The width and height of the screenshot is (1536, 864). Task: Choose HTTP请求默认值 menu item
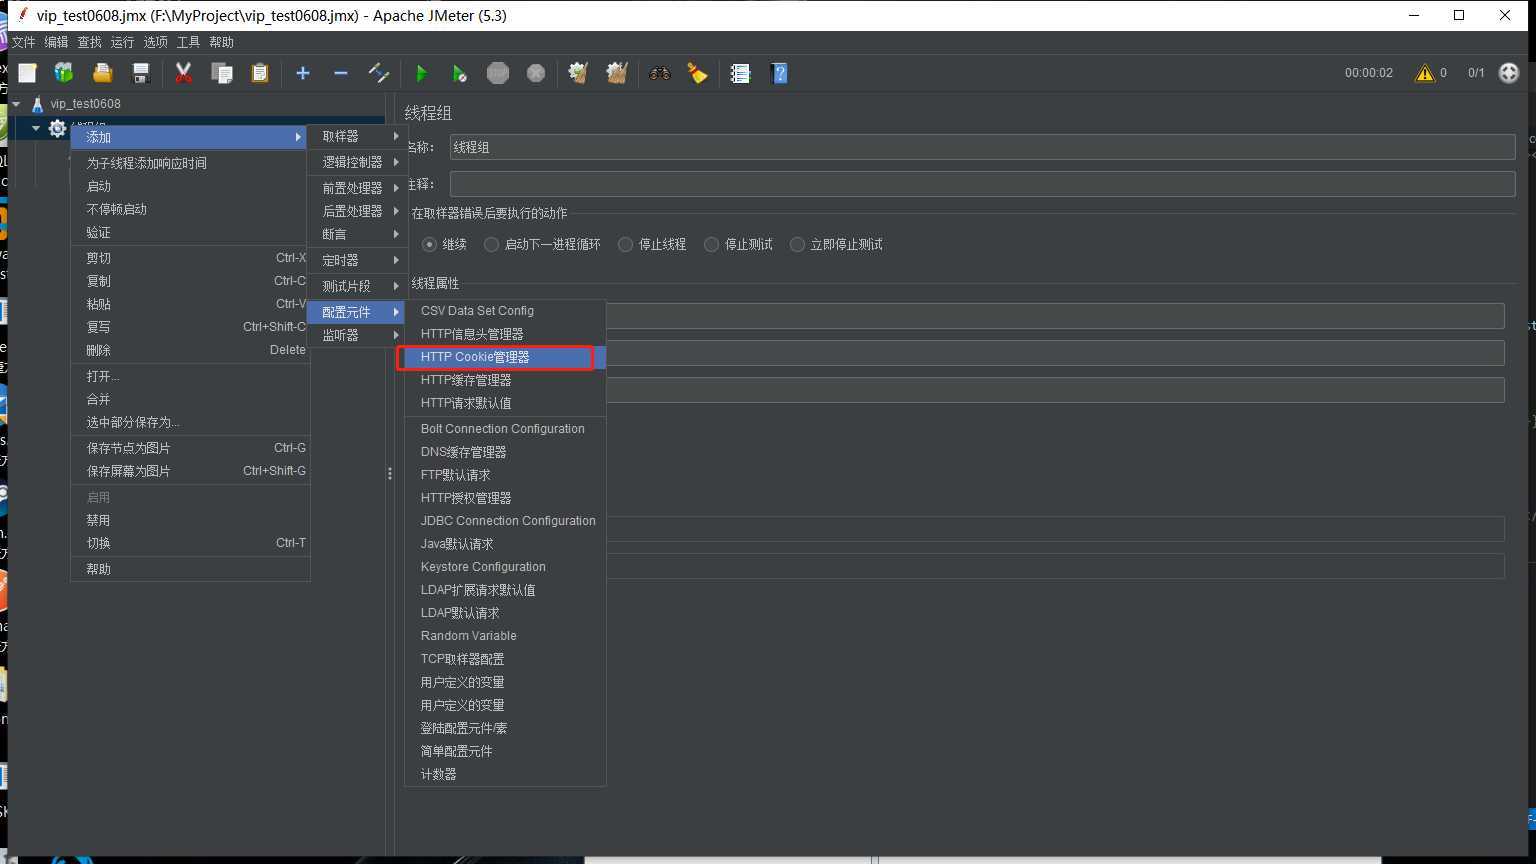tap(505, 403)
